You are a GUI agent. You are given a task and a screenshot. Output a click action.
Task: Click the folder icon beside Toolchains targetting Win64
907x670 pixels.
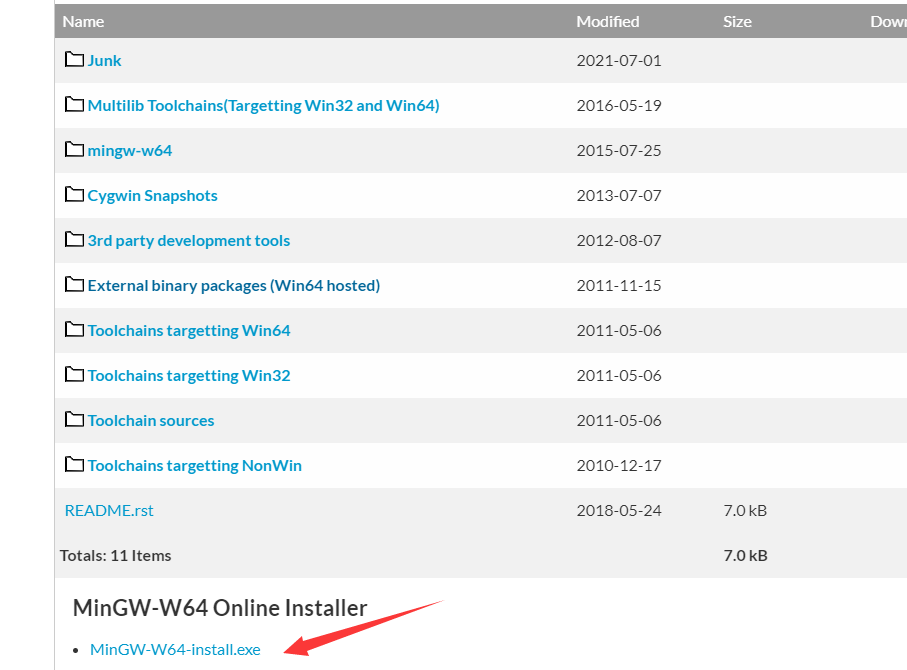point(74,329)
